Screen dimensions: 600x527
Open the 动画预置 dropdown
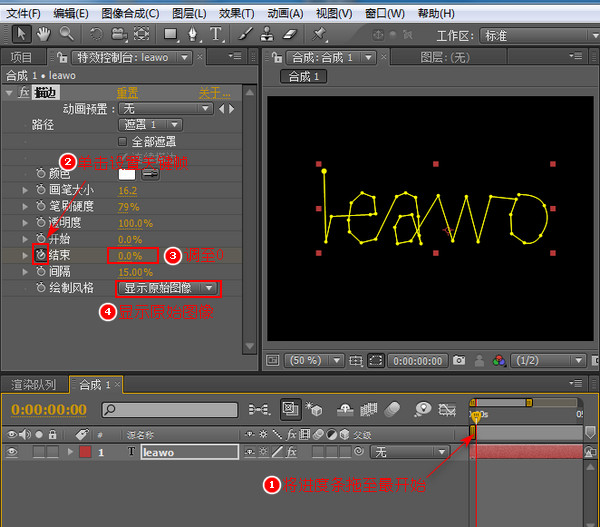pos(165,109)
